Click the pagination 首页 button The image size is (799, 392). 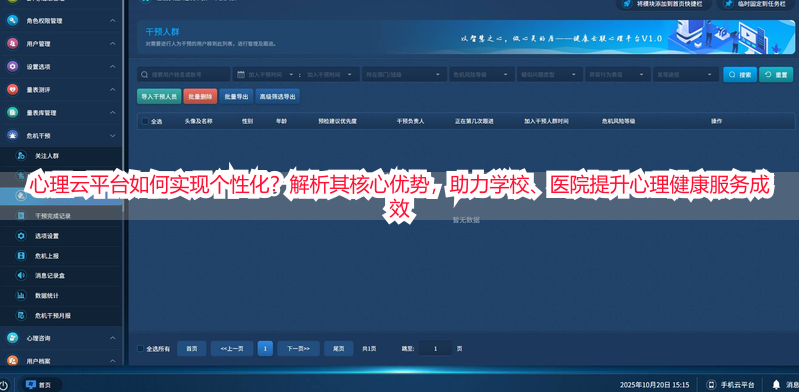tap(192, 349)
